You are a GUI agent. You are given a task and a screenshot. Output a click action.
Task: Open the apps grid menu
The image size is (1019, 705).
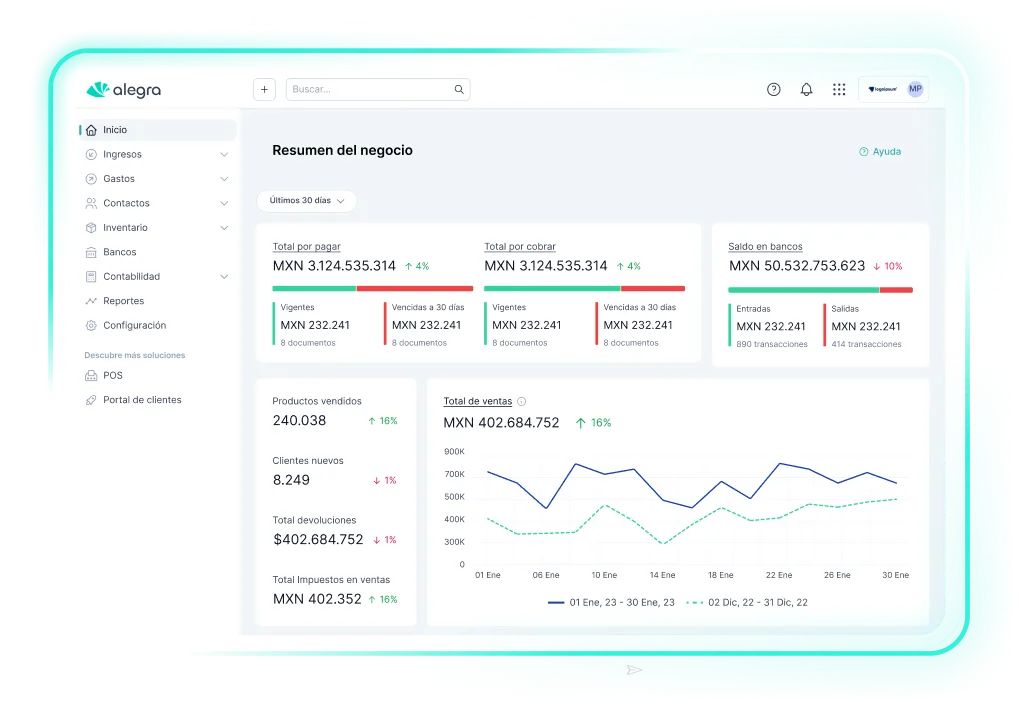tap(839, 90)
